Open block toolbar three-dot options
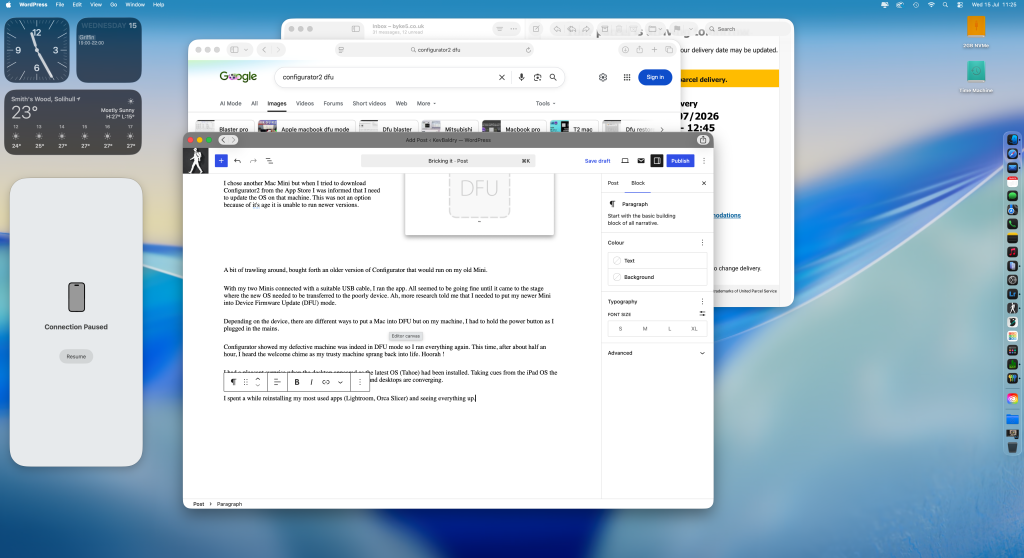 click(360, 382)
